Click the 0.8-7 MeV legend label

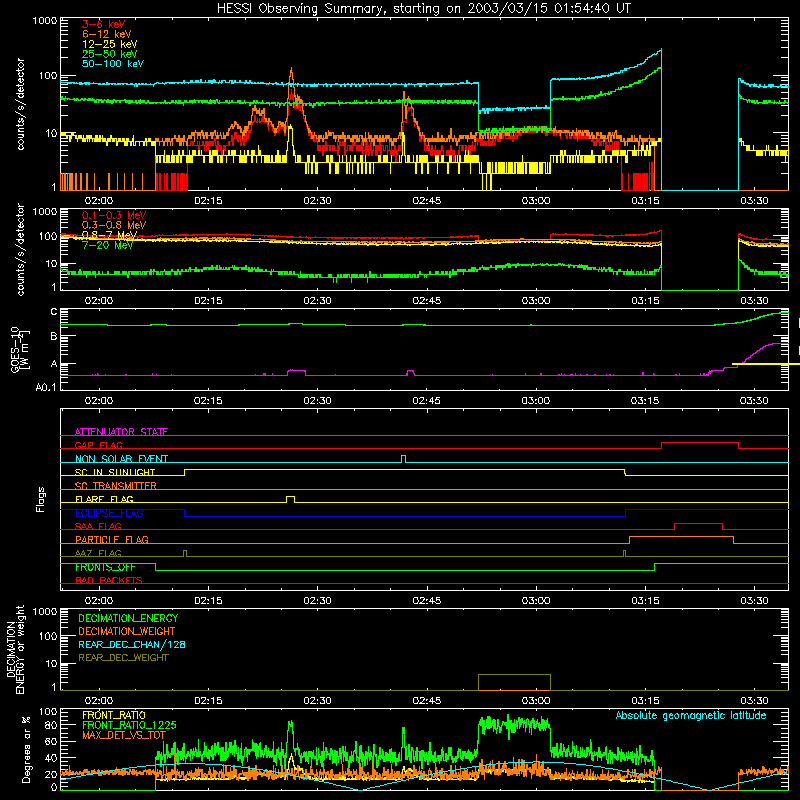110,235
